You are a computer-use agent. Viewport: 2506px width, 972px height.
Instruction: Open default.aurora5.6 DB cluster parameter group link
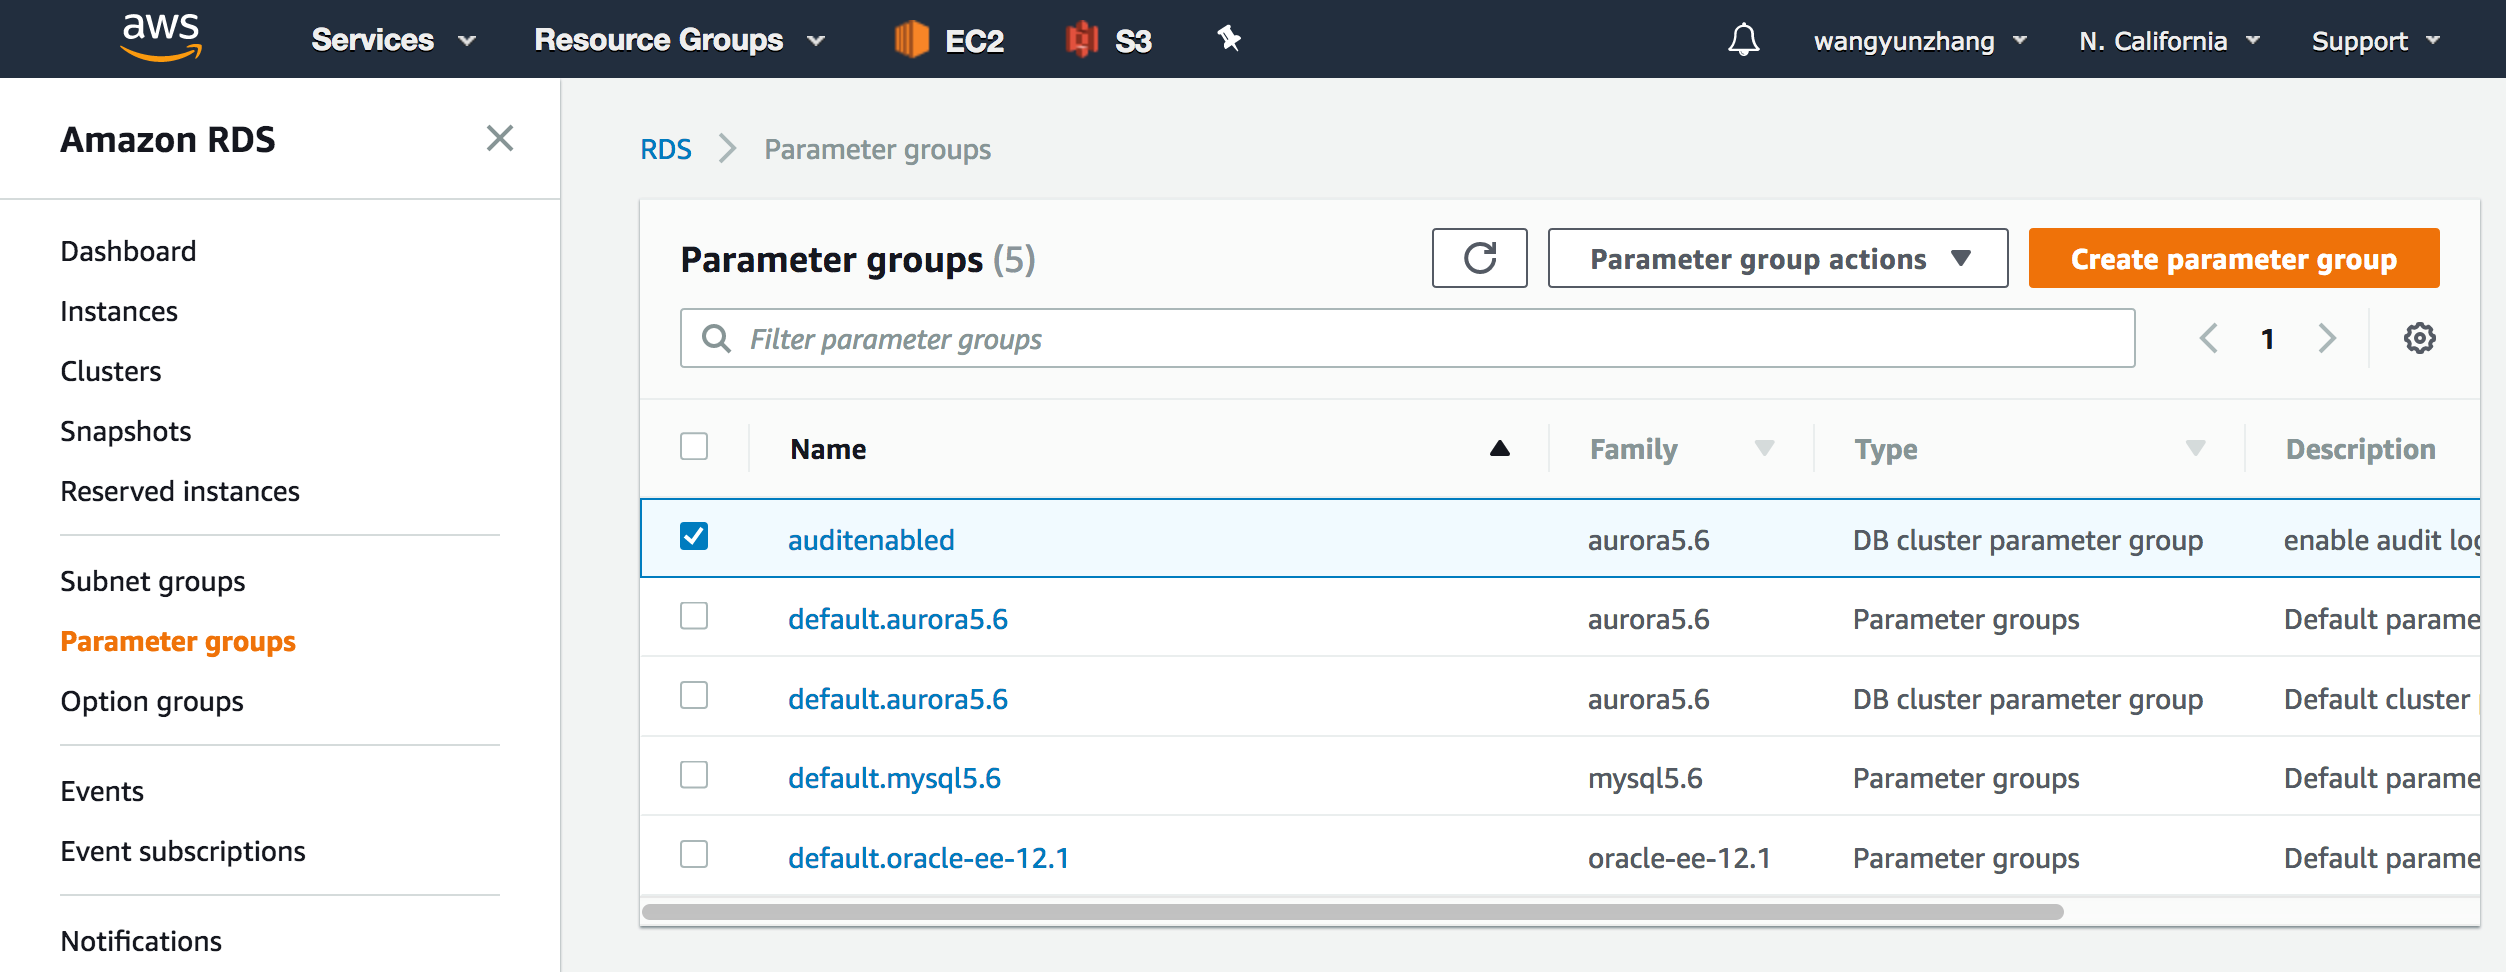tap(898, 699)
